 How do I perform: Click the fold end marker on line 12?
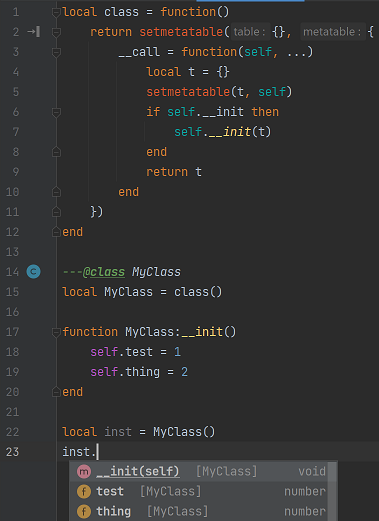pos(56,232)
